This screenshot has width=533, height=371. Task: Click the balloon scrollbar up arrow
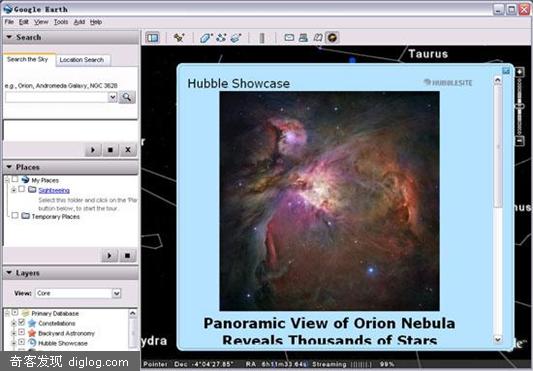coord(498,81)
